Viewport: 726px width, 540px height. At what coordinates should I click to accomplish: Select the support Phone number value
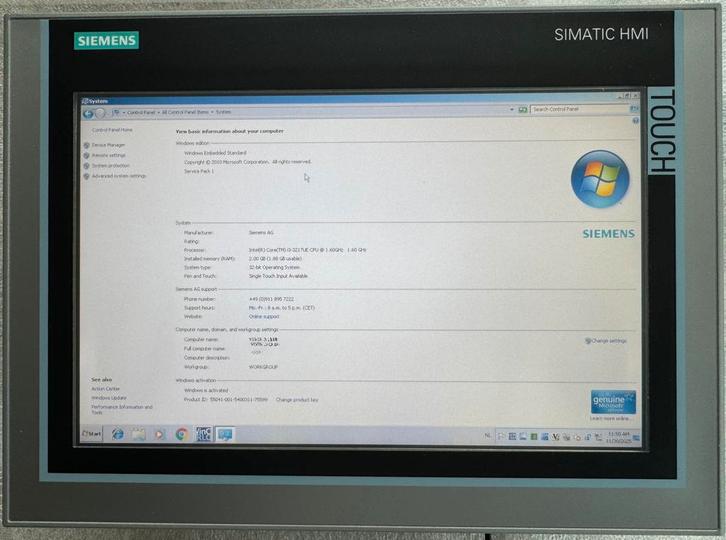pyautogui.click(x=271, y=299)
